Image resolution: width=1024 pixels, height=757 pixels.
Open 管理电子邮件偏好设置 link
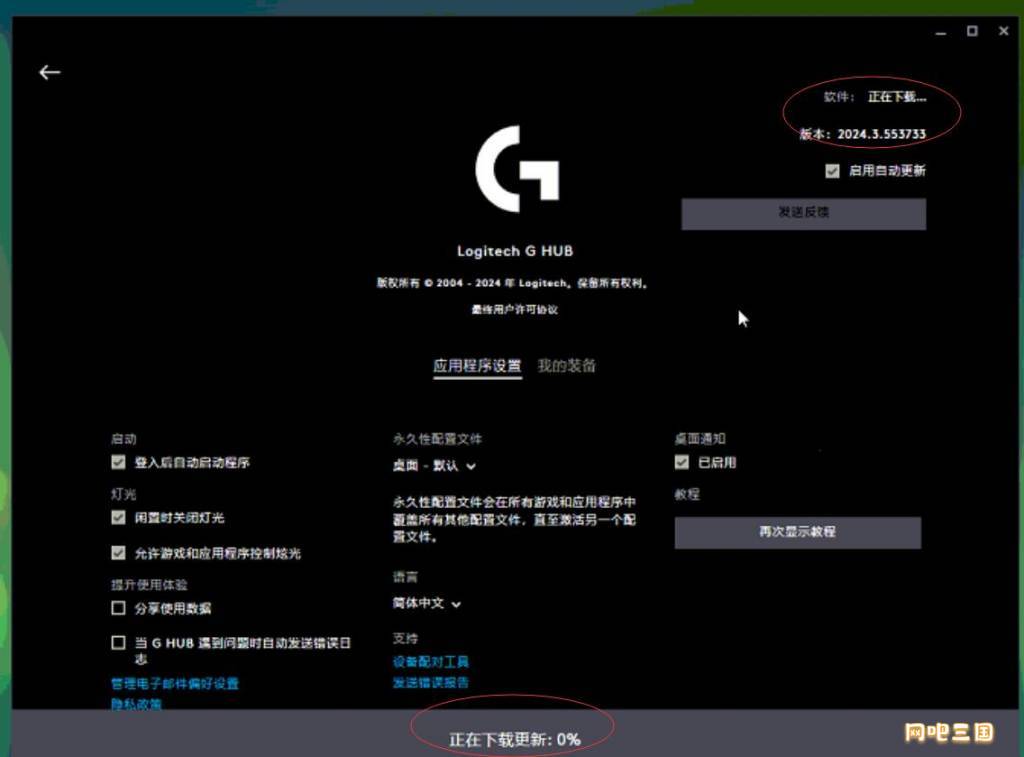[x=175, y=684]
